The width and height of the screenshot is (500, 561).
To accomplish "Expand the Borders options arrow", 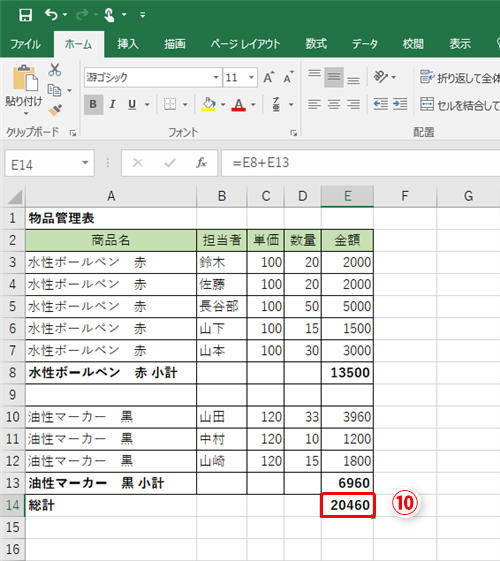I will (x=185, y=105).
